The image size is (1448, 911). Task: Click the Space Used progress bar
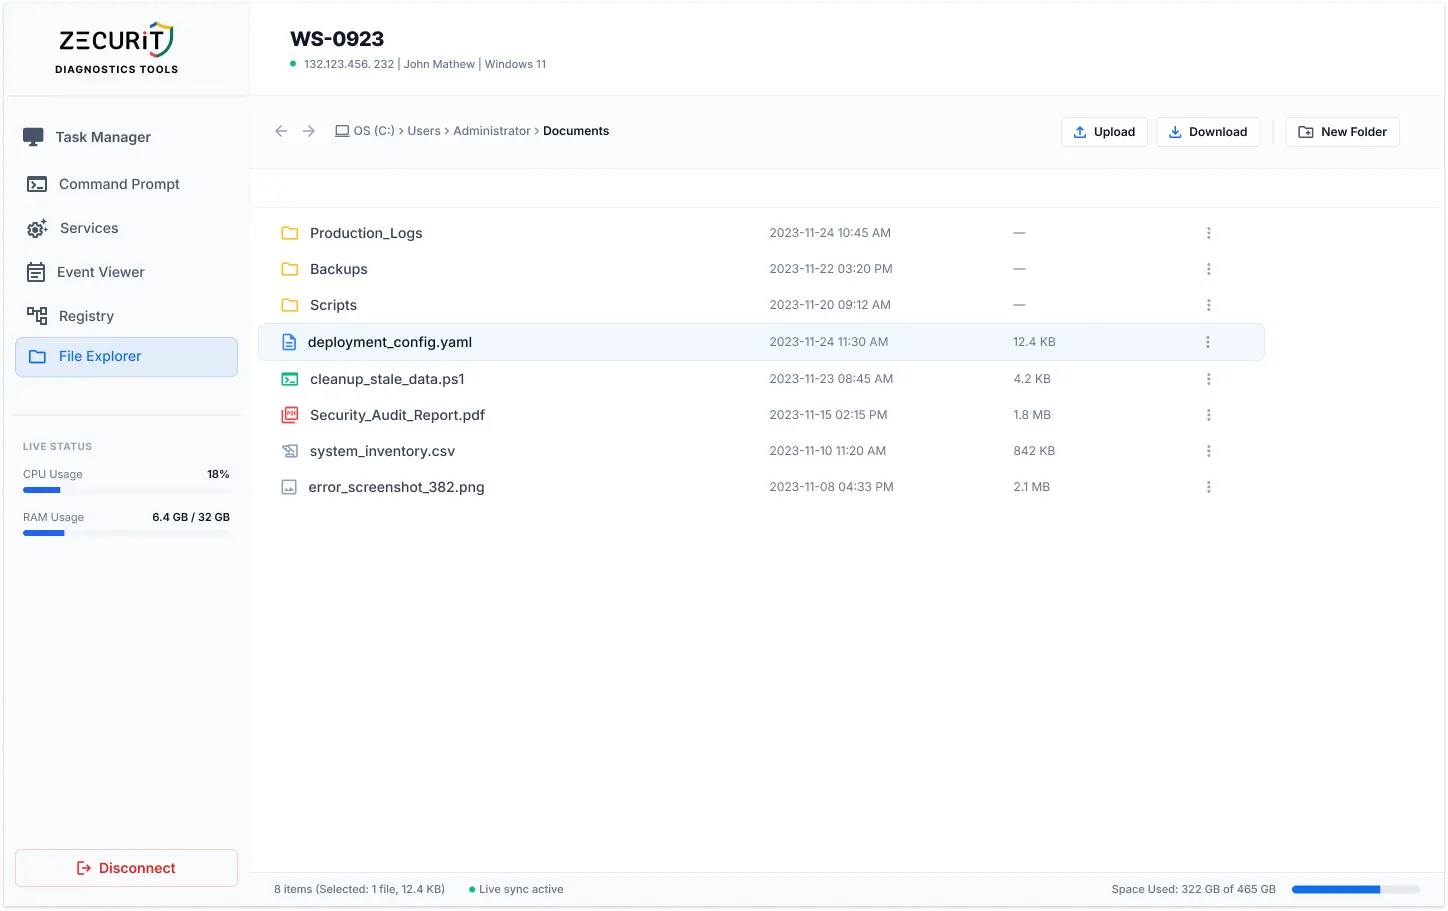1356,888
